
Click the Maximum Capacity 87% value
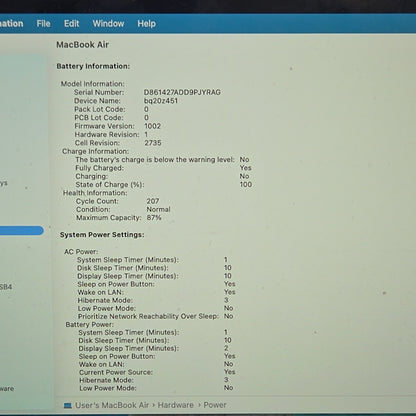click(x=154, y=218)
